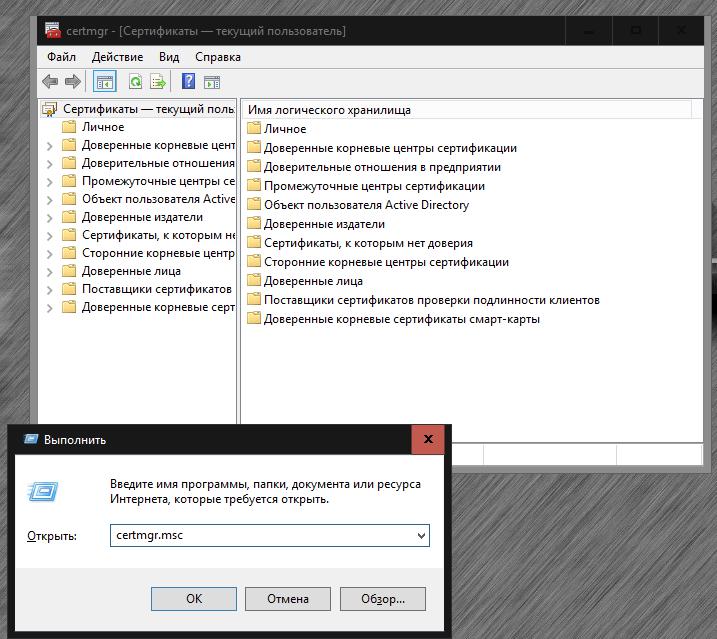Click the Export List toolbar icon
Screen dimensions: 717x639
pyautogui.click(x=158, y=82)
